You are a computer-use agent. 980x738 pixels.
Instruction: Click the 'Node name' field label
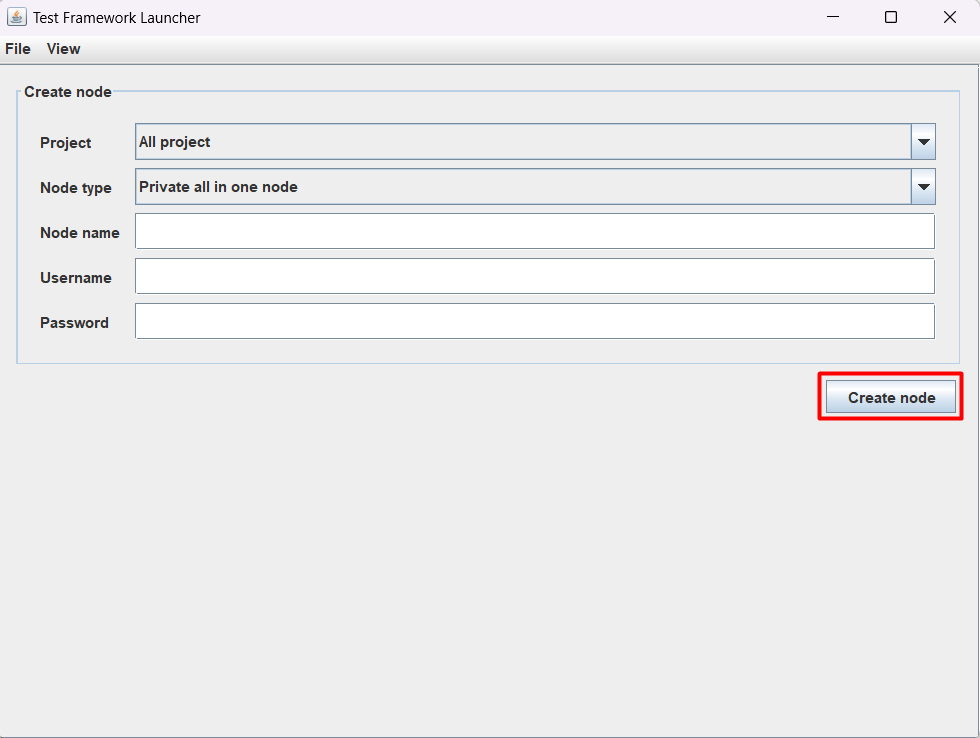[x=79, y=233]
